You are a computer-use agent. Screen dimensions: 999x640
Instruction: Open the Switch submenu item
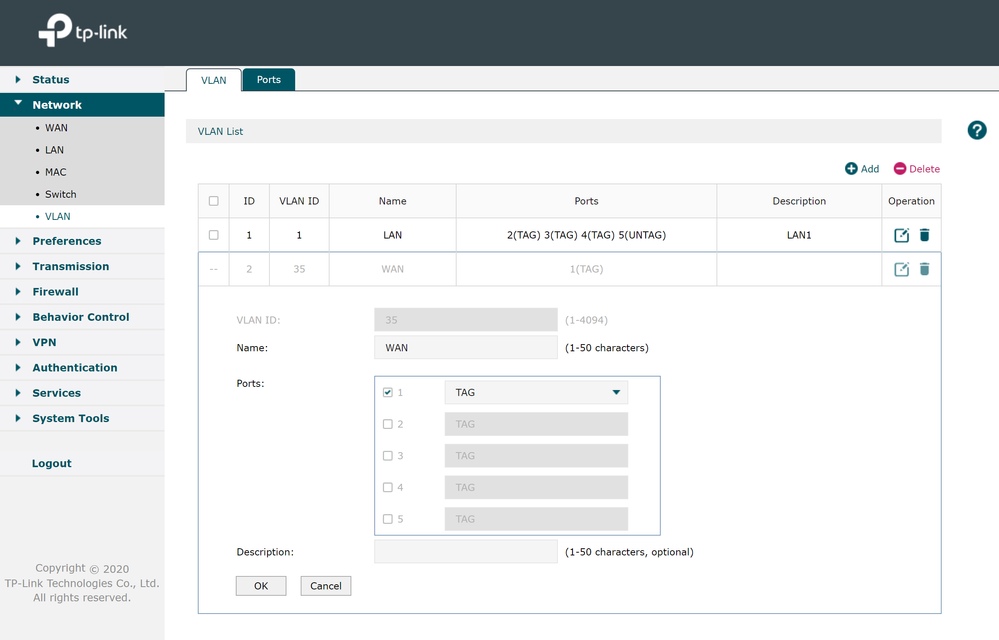(x=60, y=194)
